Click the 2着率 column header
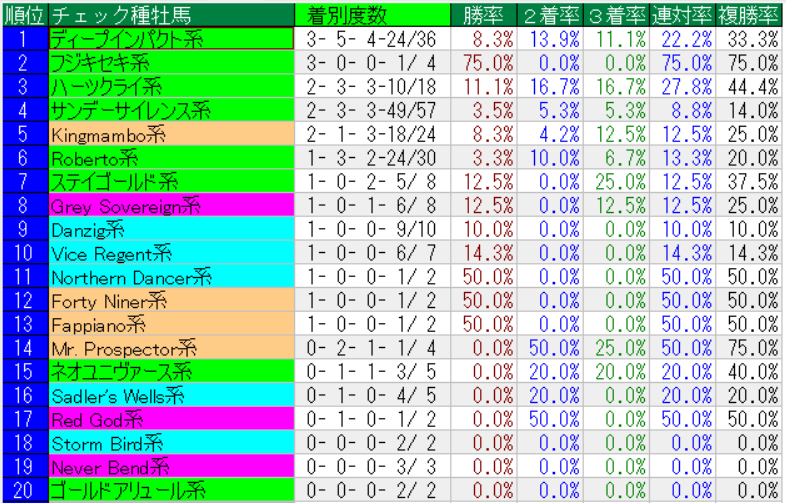Image resolution: width=786 pixels, height=503 pixels. pyautogui.click(x=550, y=14)
